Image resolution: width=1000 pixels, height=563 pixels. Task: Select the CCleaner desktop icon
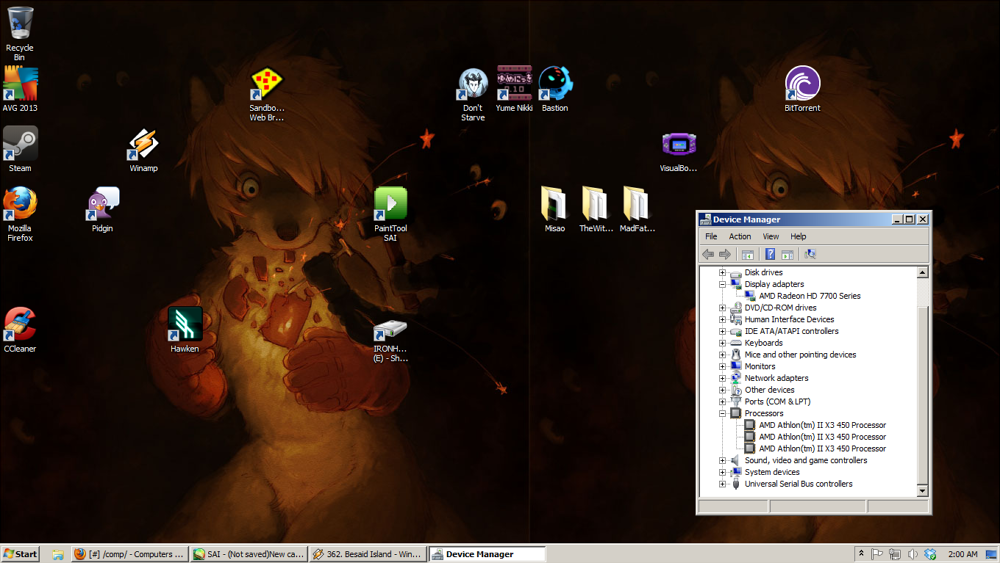[20, 330]
